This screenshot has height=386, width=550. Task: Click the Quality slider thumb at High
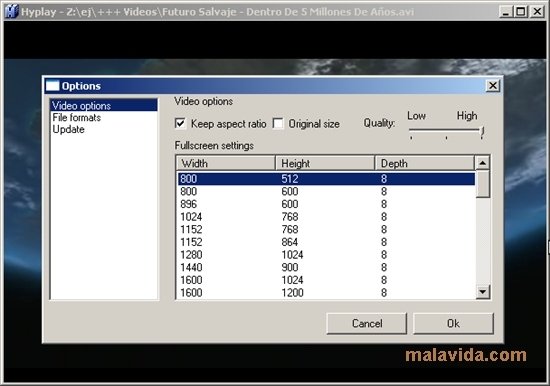pos(482,132)
